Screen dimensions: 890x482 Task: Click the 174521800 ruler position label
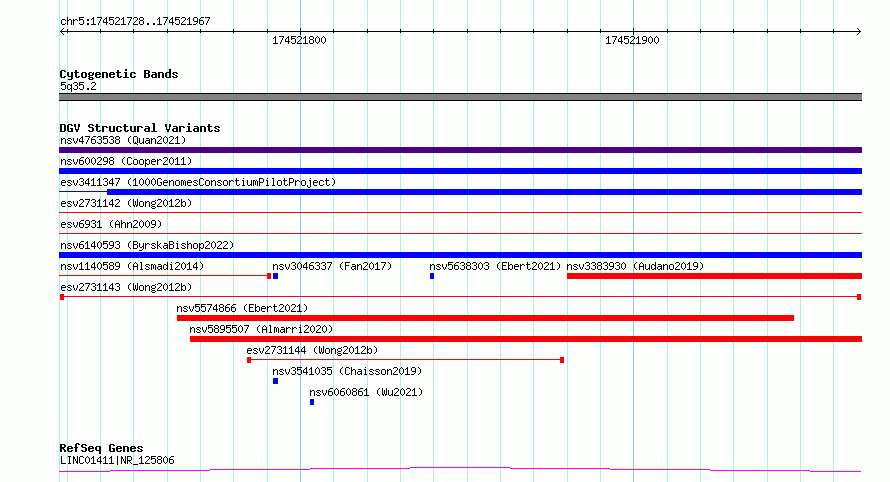(x=299, y=40)
